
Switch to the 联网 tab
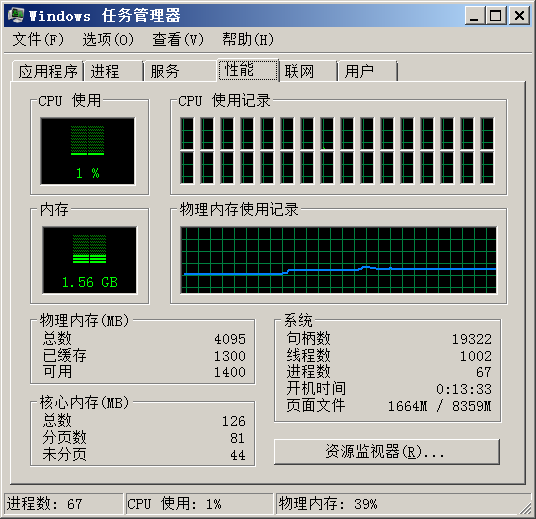click(308, 71)
